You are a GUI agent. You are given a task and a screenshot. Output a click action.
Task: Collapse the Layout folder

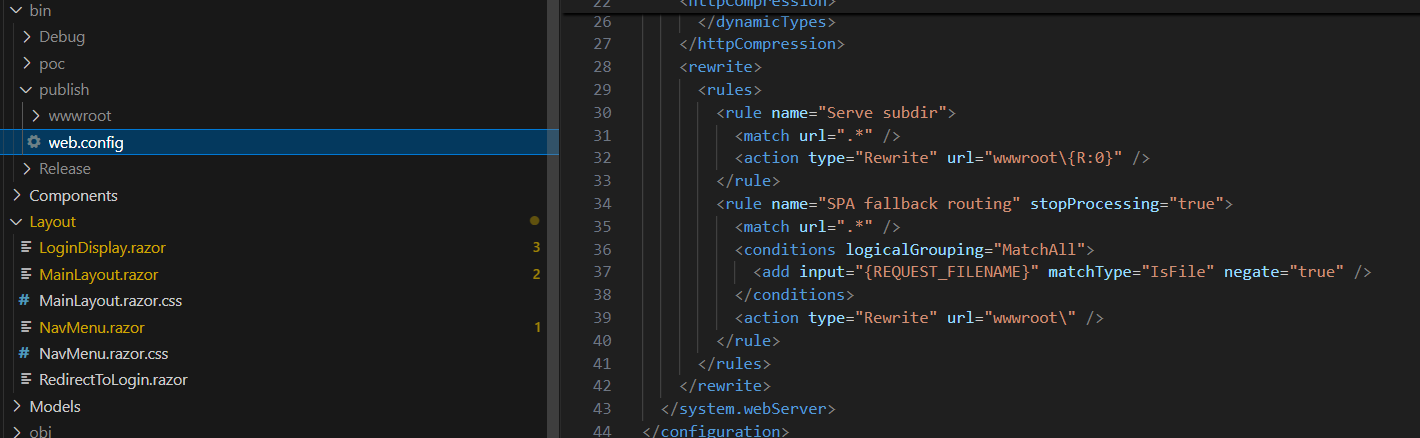click(x=16, y=222)
